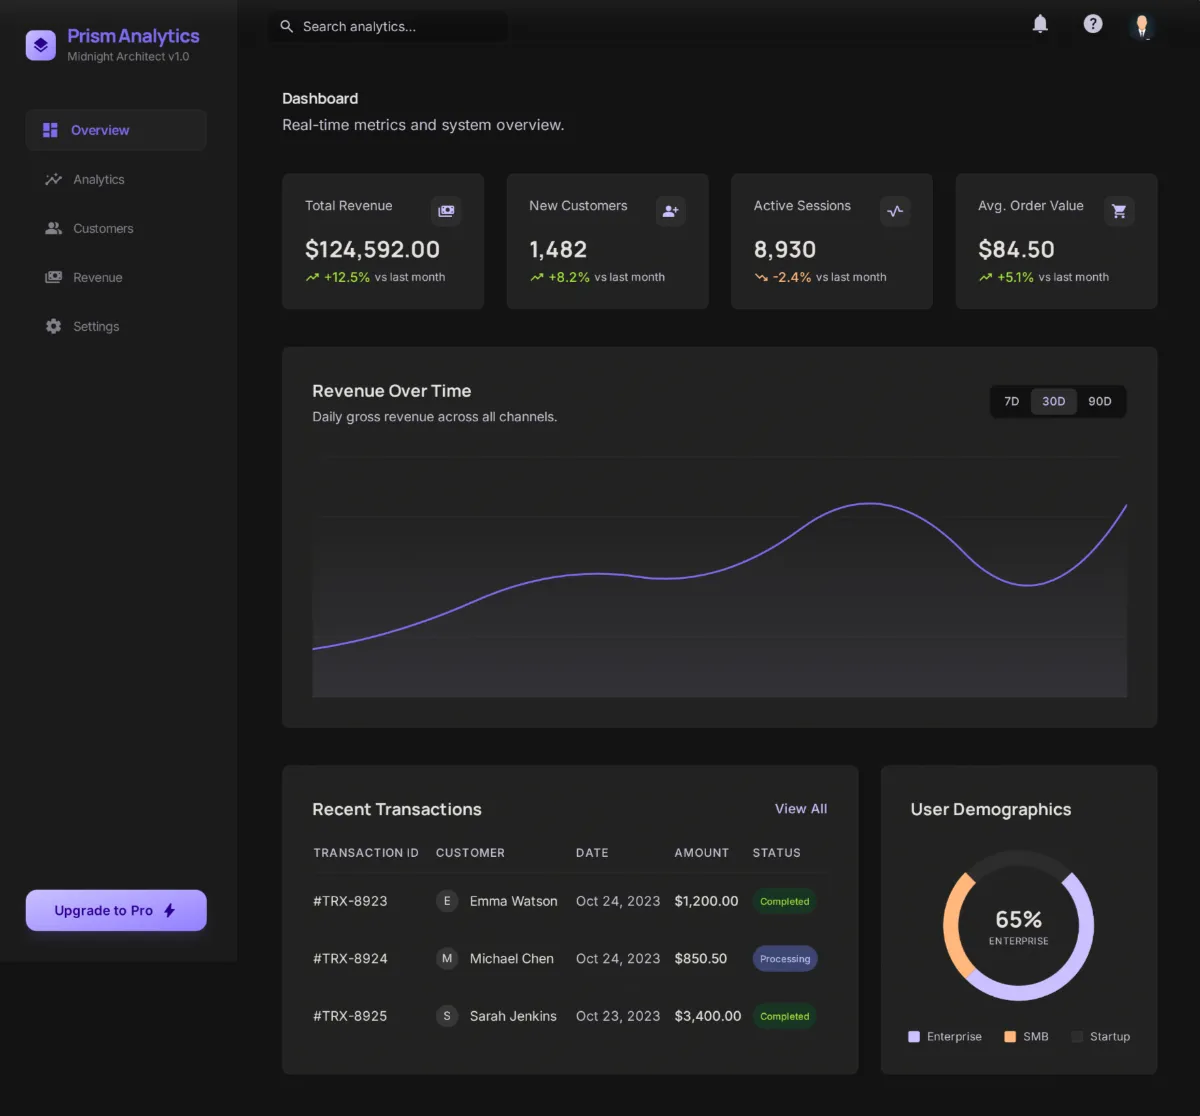Viewport: 1200px width, 1116px height.
Task: Click the Startup legend swatch
Action: point(1077,1037)
